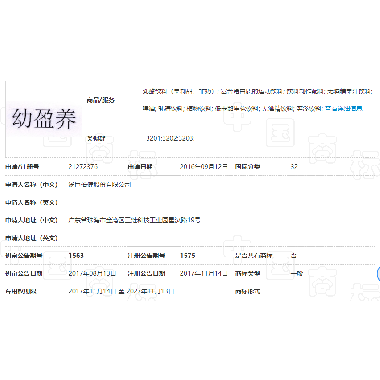This screenshot has height=380, width=380.
Task: Select the date beginning 2017年11月
Action: tap(203, 274)
